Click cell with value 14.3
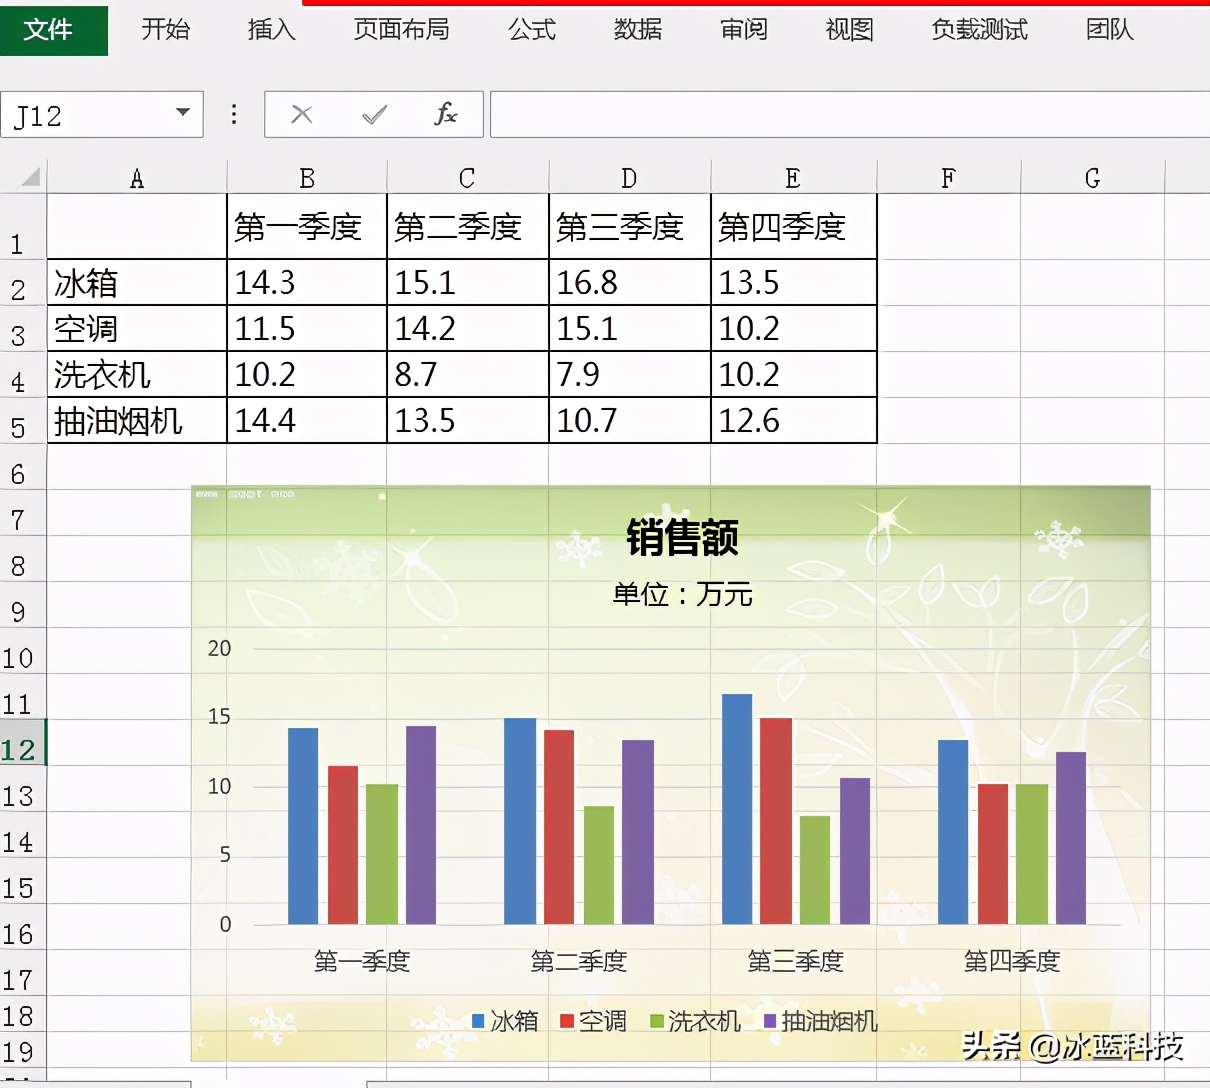The width and height of the screenshot is (1210, 1088). [x=307, y=283]
